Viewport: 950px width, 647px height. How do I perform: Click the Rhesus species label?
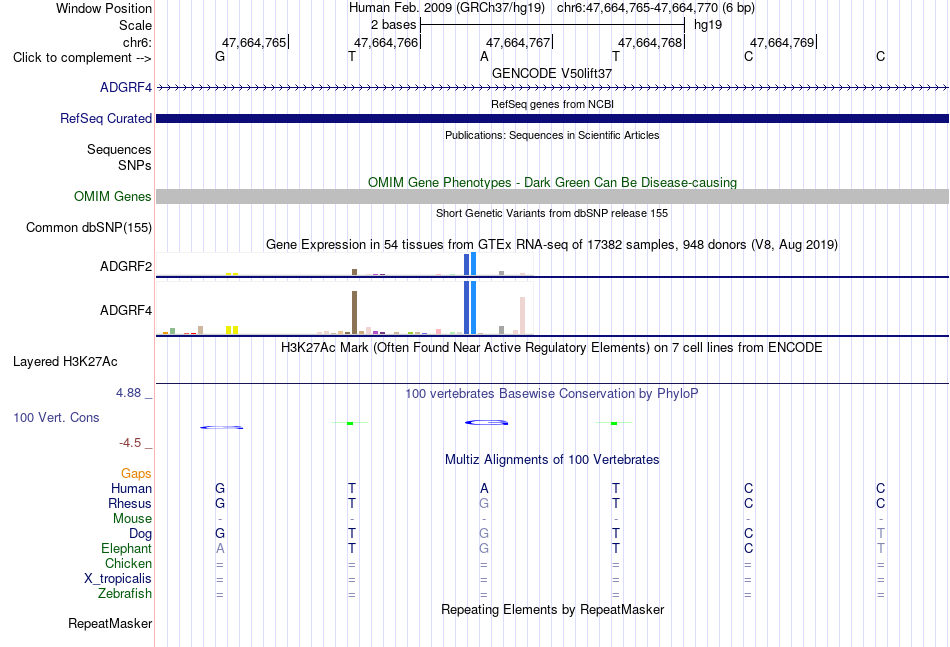pos(130,503)
